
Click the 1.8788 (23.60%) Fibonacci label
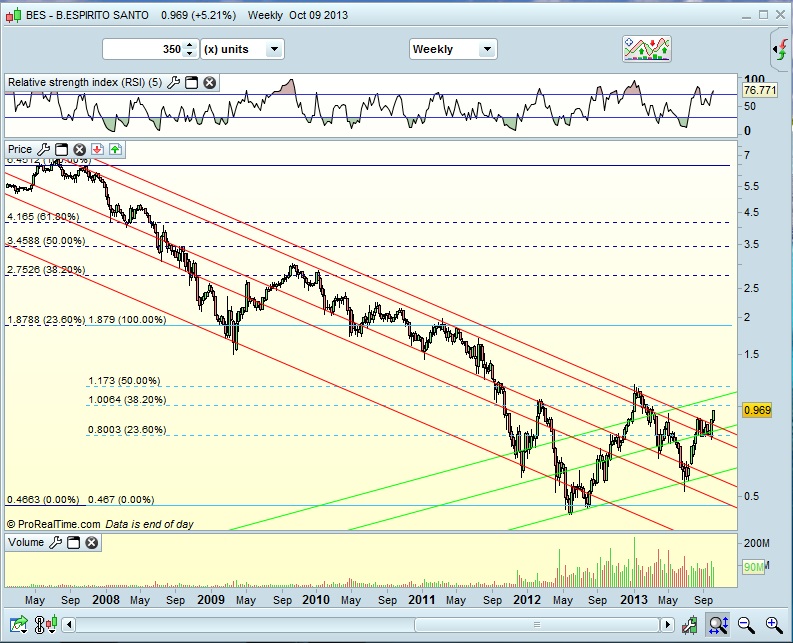(x=46, y=320)
